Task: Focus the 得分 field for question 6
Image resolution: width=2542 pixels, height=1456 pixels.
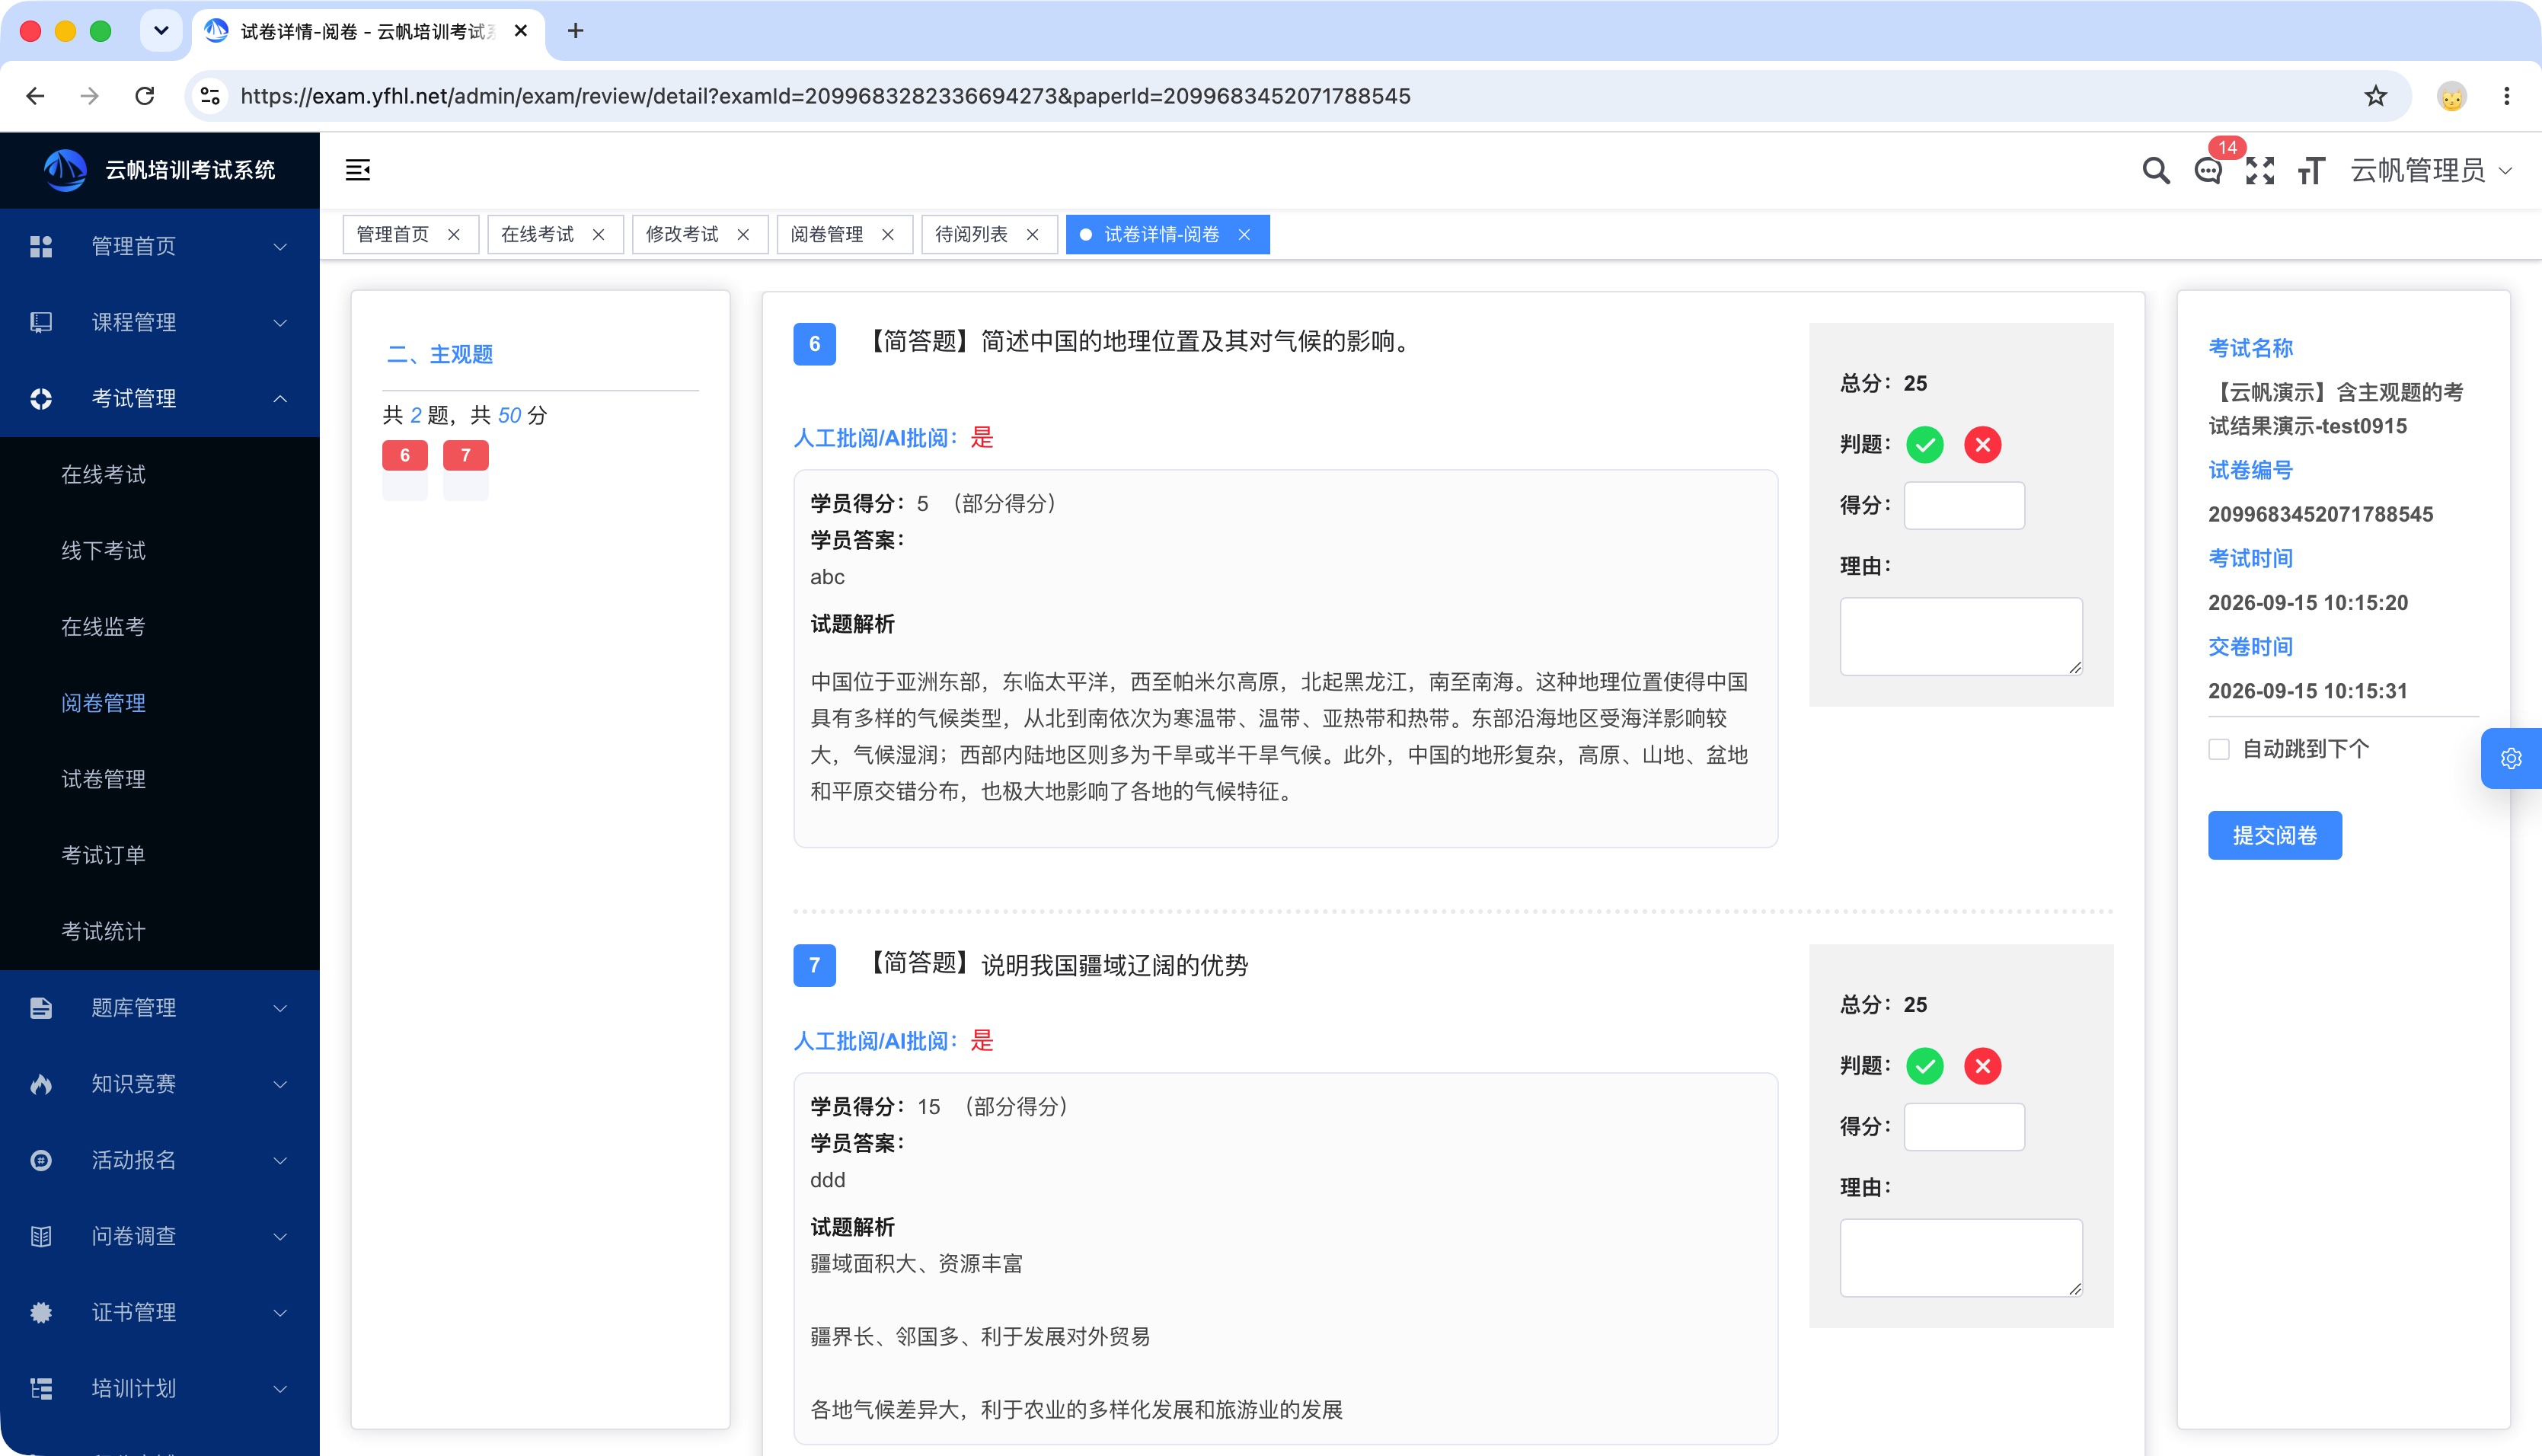Action: click(1964, 505)
